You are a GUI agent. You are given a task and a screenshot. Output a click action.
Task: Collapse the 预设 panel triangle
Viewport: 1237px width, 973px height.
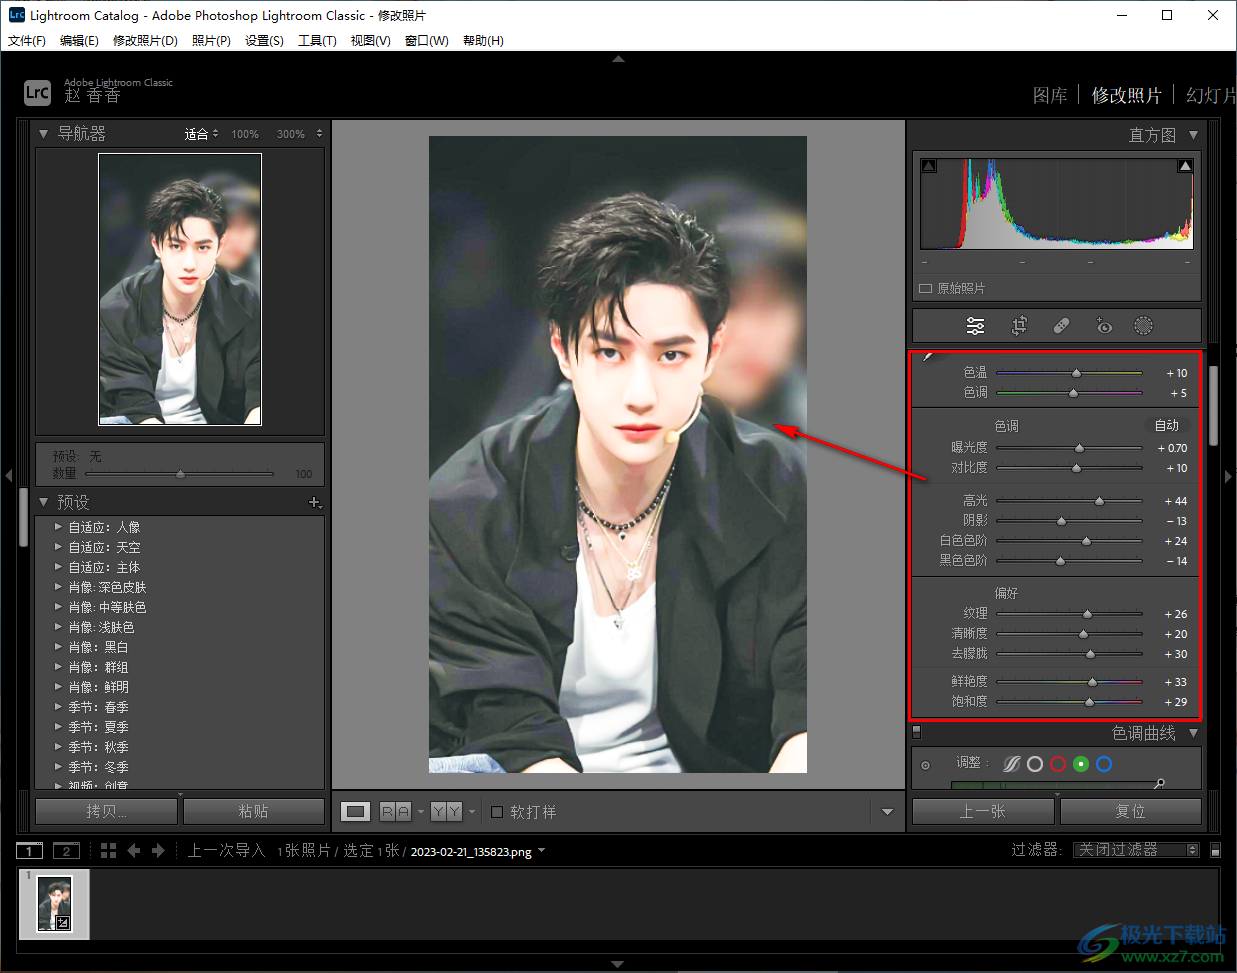(43, 502)
